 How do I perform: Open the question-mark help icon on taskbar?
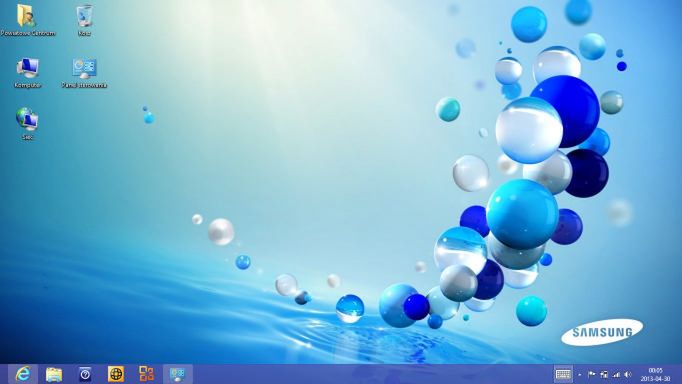click(85, 374)
